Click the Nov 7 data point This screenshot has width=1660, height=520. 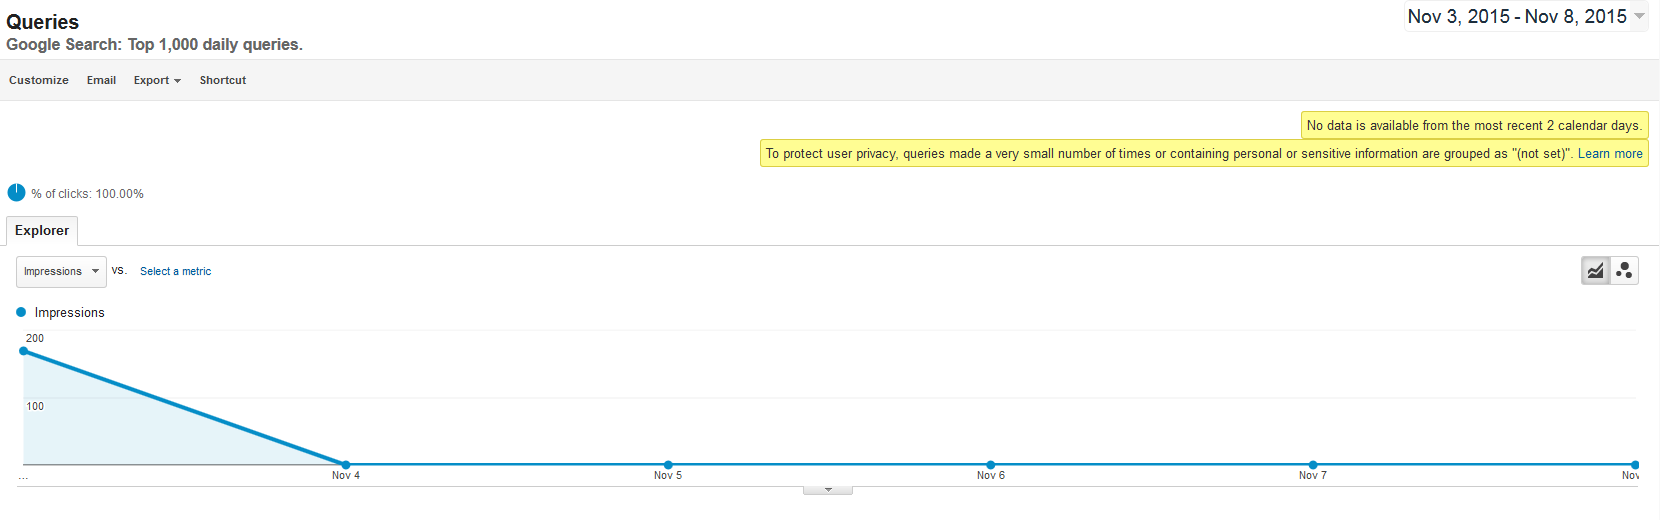coord(1313,465)
